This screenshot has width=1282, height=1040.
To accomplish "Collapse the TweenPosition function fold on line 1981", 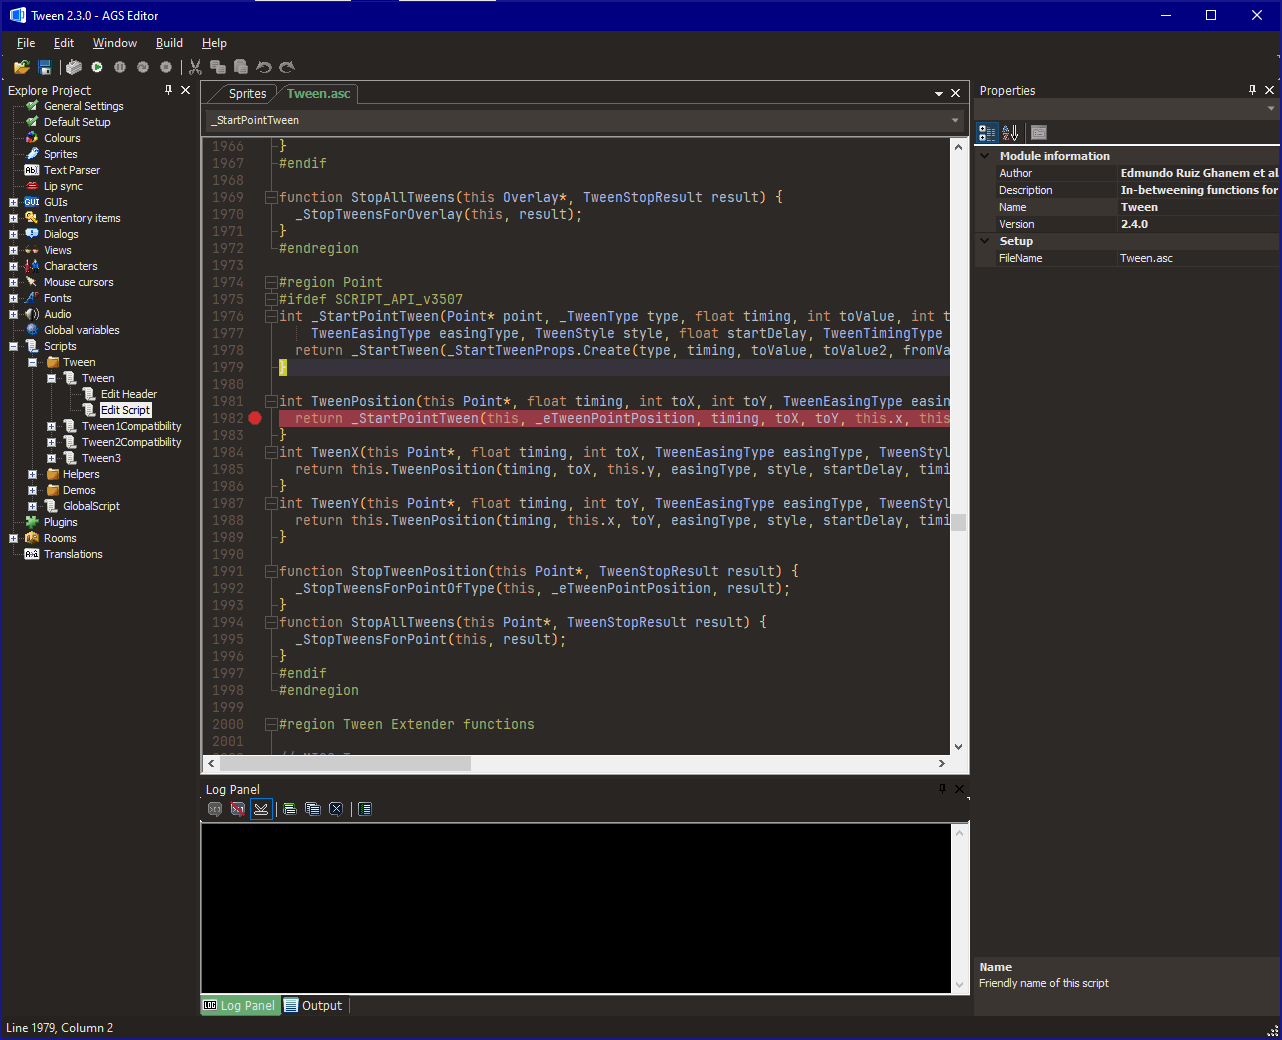I will [x=270, y=401].
